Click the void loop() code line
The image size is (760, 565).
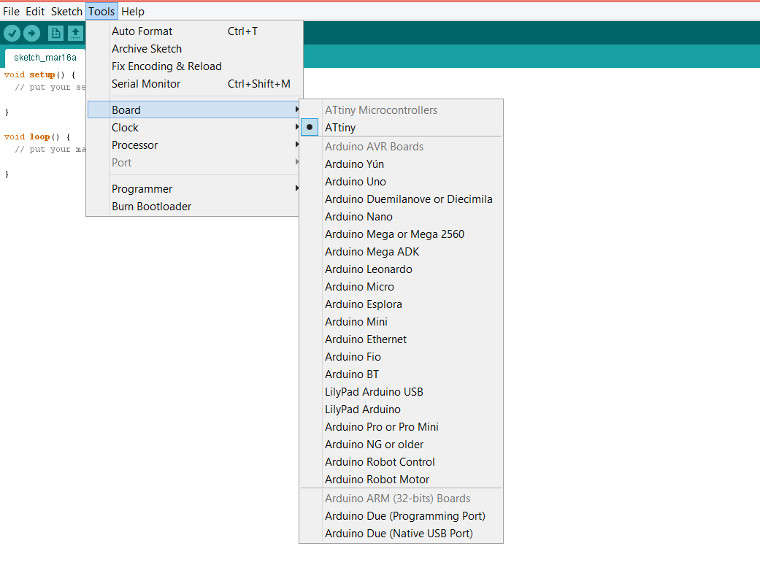pyautogui.click(x=37, y=137)
